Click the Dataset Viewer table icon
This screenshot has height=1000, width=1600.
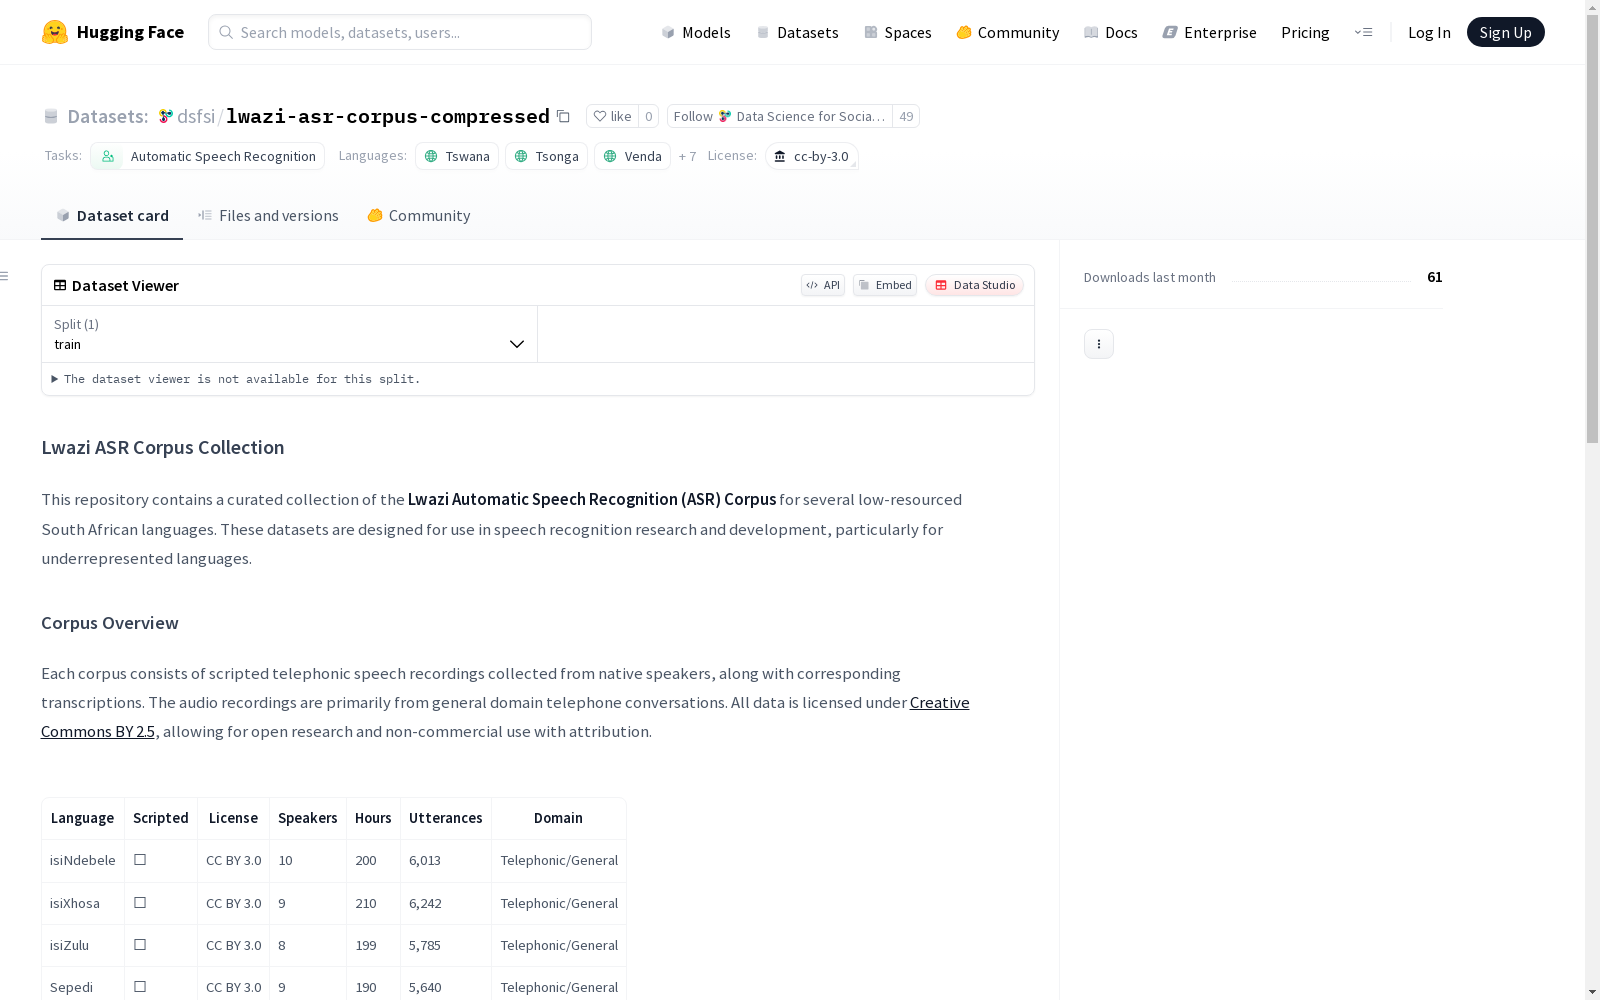(60, 285)
